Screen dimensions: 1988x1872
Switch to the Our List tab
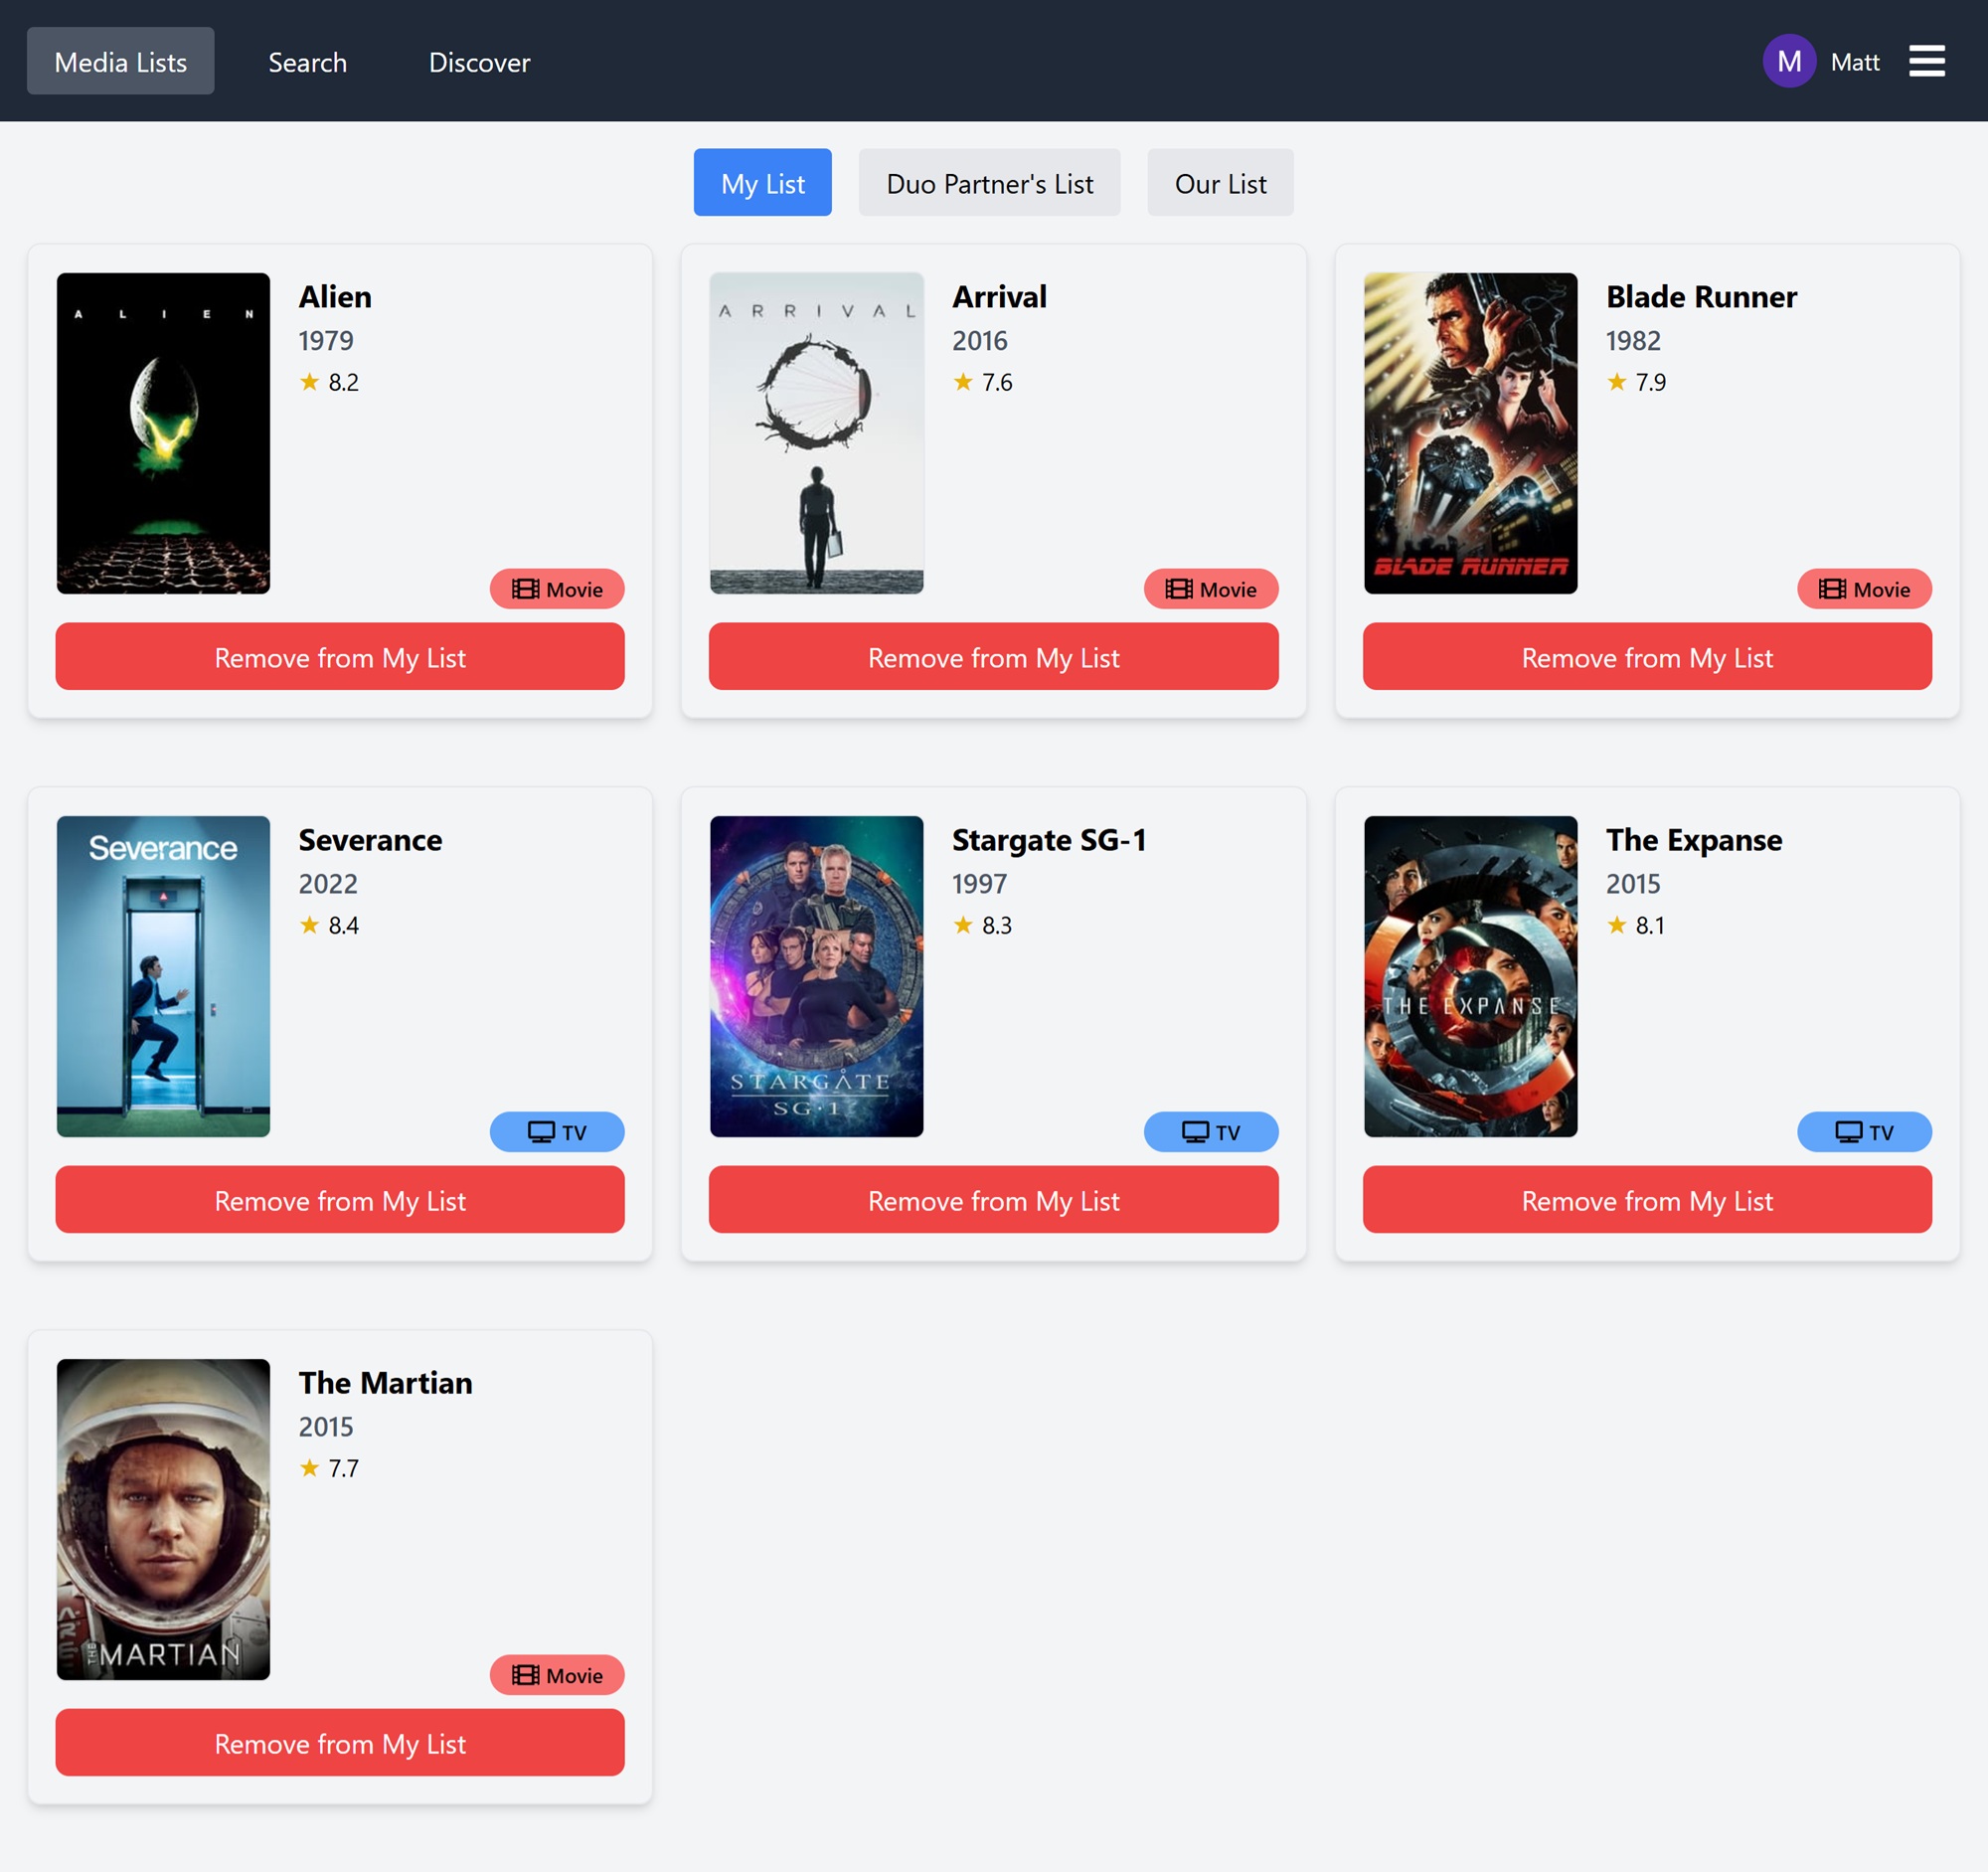coord(1221,183)
